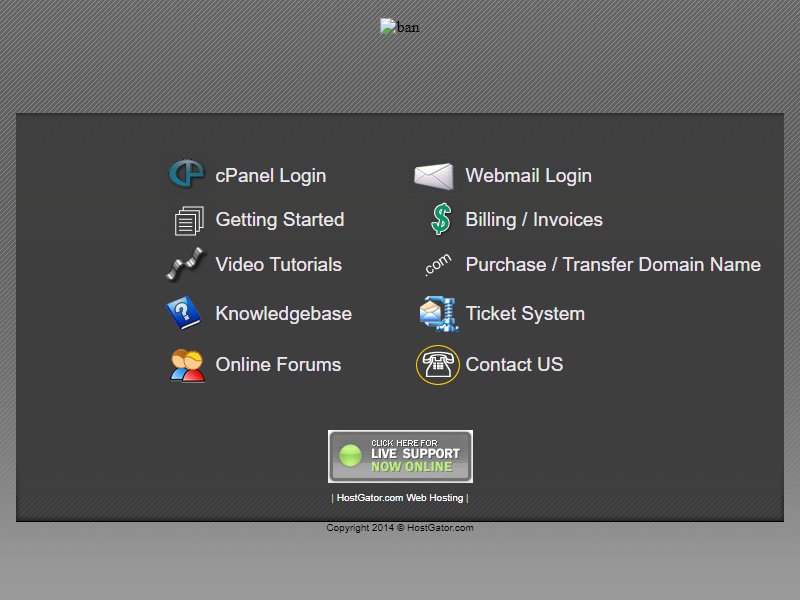
Task: Click the .com domain icon
Action: (x=438, y=264)
